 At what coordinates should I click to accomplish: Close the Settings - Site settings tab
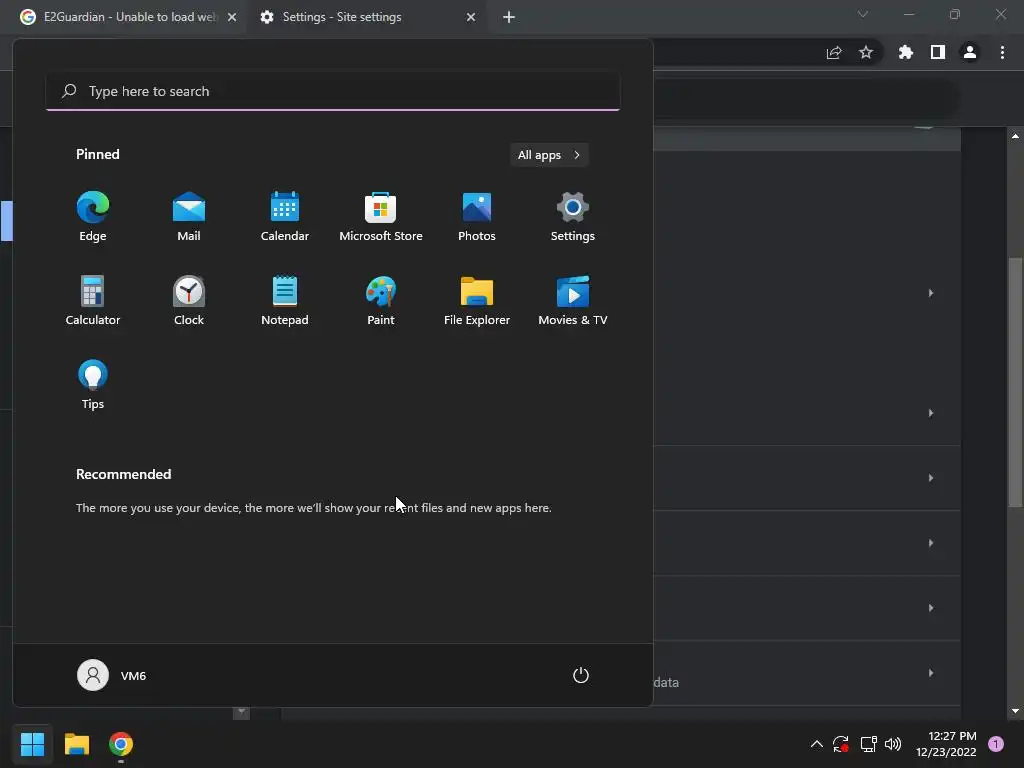[471, 17]
